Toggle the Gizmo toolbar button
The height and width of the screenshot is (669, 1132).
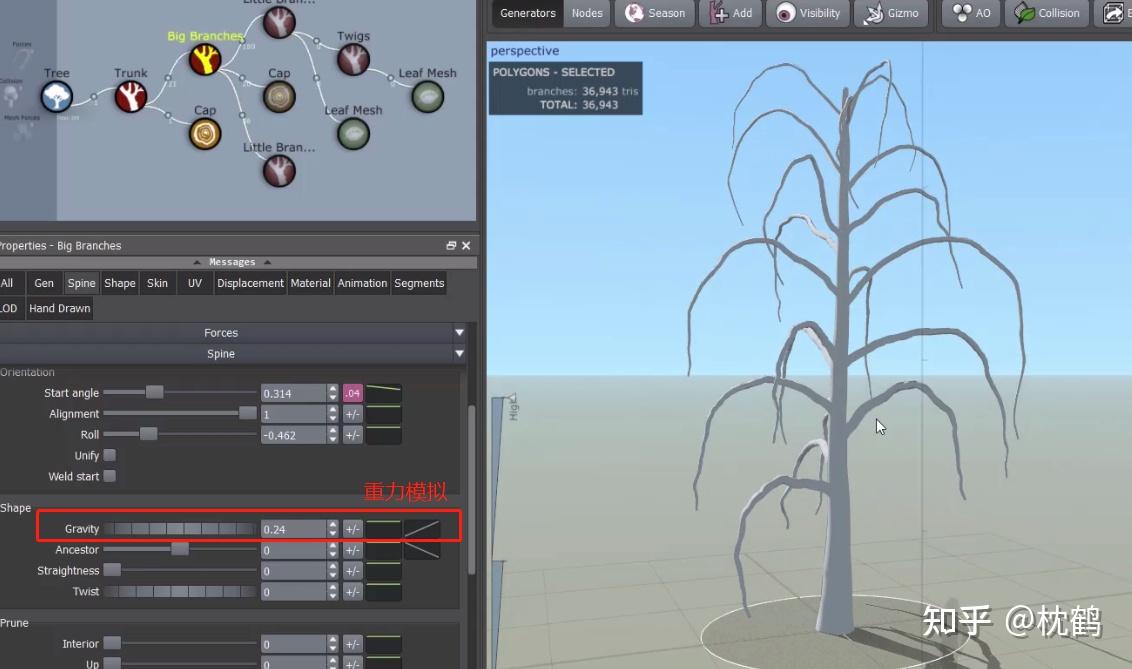click(x=892, y=13)
